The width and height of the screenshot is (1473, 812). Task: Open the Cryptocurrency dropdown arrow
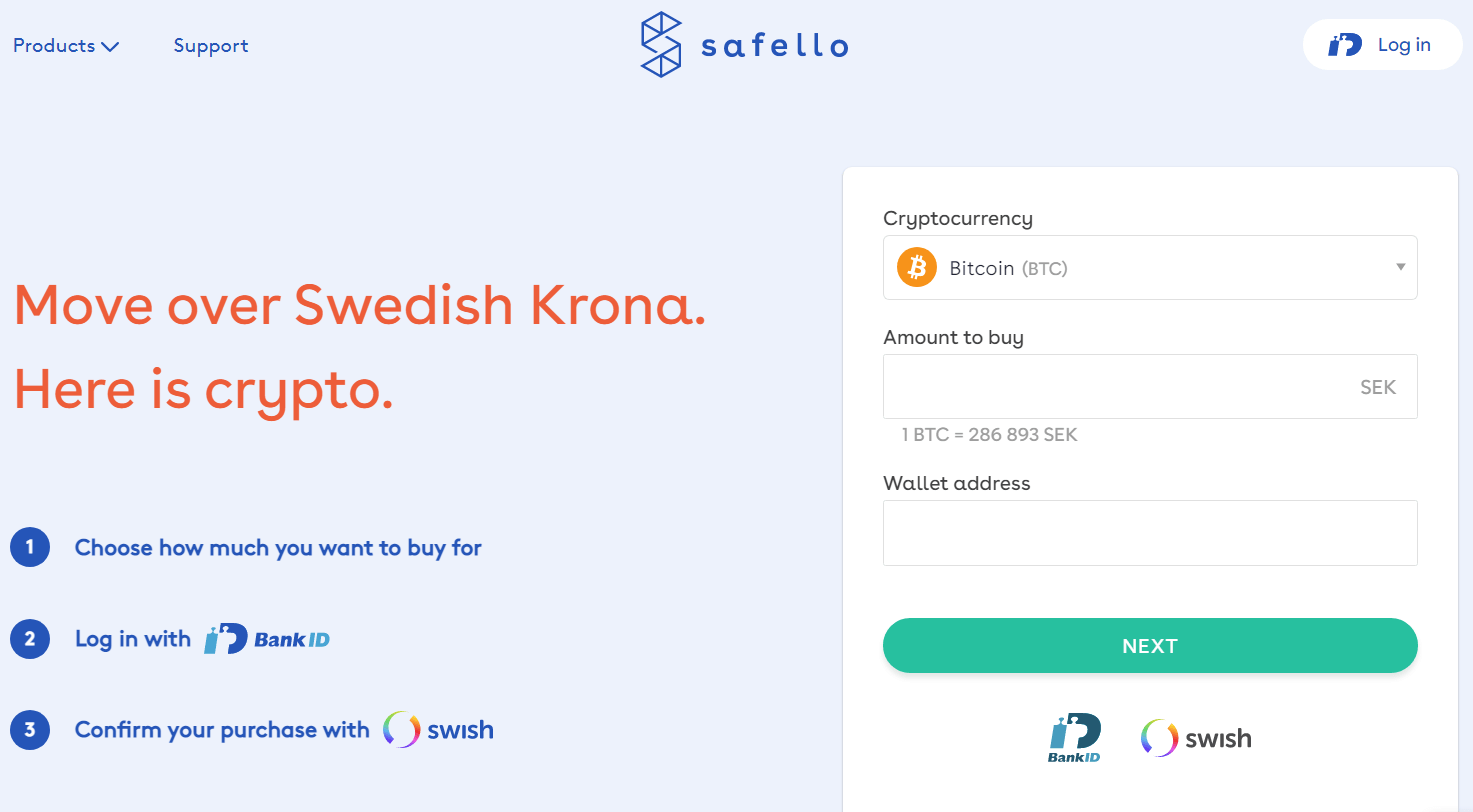(1401, 267)
